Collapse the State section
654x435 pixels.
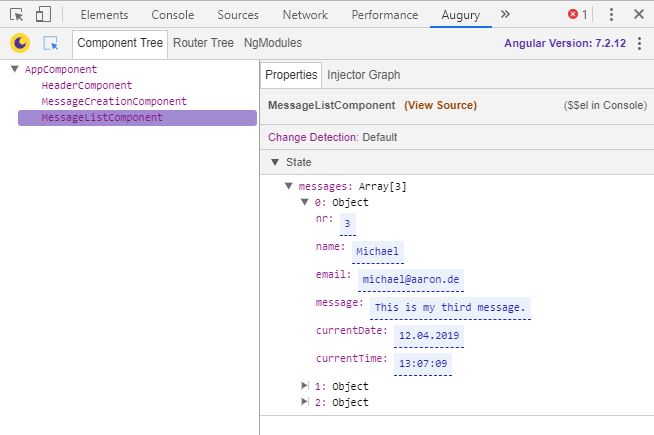pyautogui.click(x=275, y=162)
